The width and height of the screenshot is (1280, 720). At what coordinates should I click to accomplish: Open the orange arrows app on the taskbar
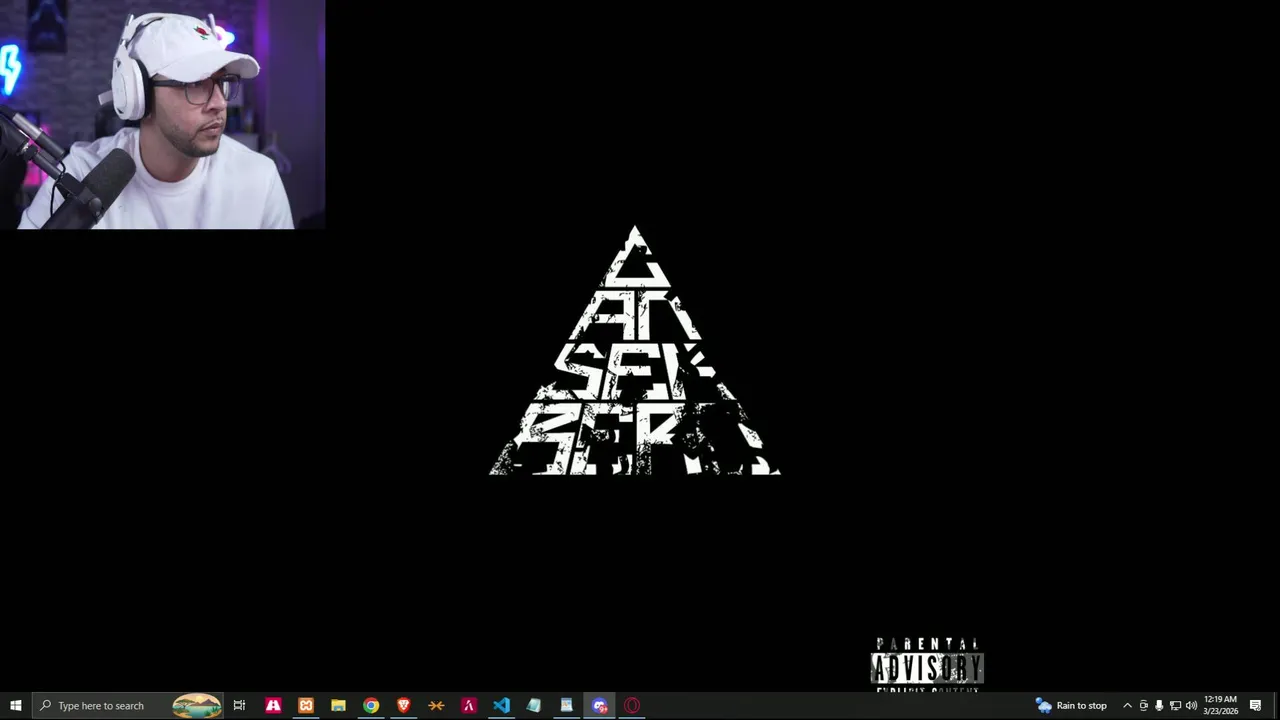click(x=436, y=705)
